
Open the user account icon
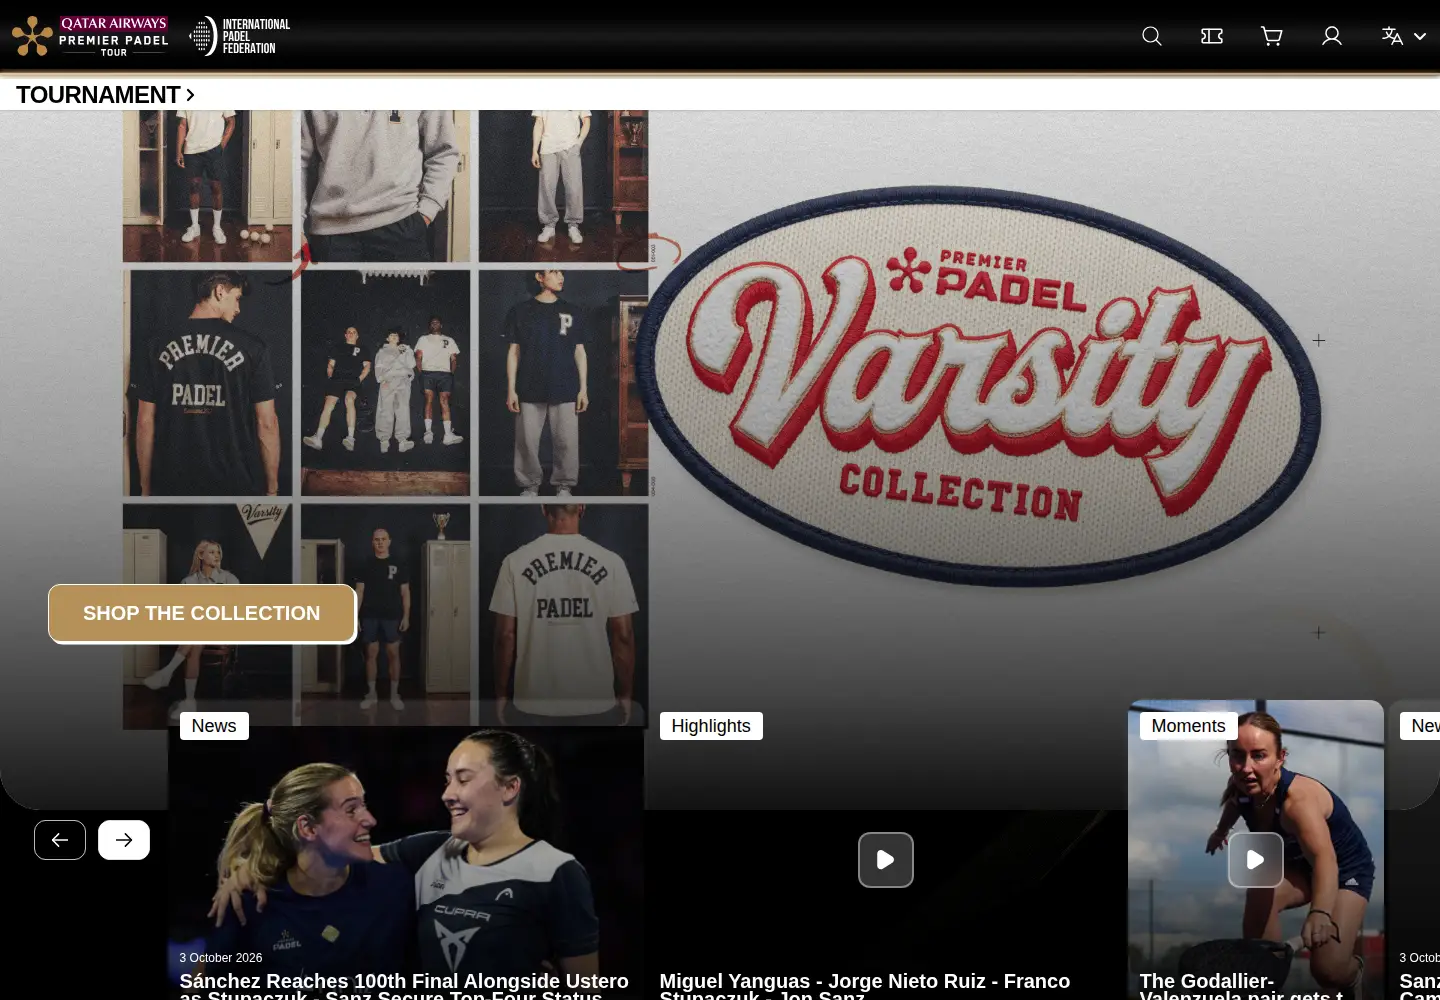coord(1332,36)
